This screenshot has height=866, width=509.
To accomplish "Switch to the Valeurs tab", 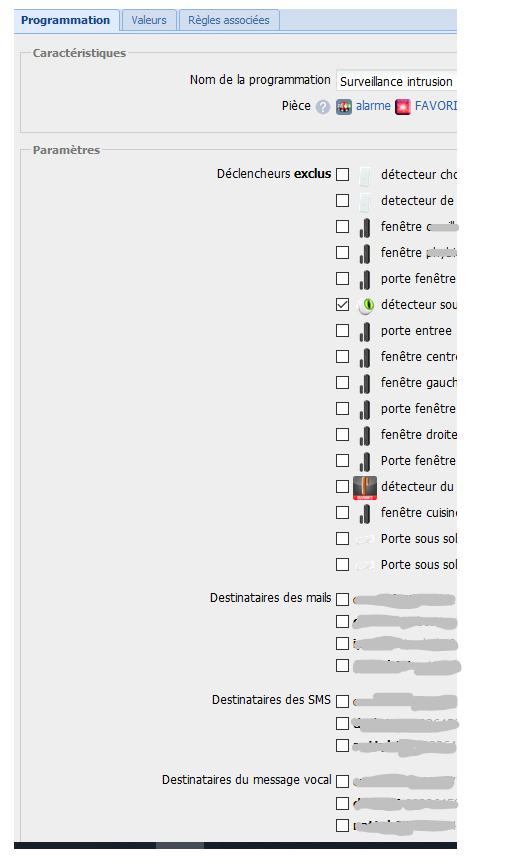I will (x=149, y=20).
